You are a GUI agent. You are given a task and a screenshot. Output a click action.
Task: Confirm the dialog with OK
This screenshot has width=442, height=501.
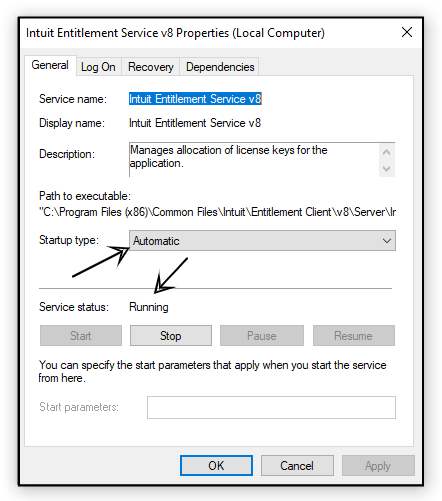coord(216,465)
